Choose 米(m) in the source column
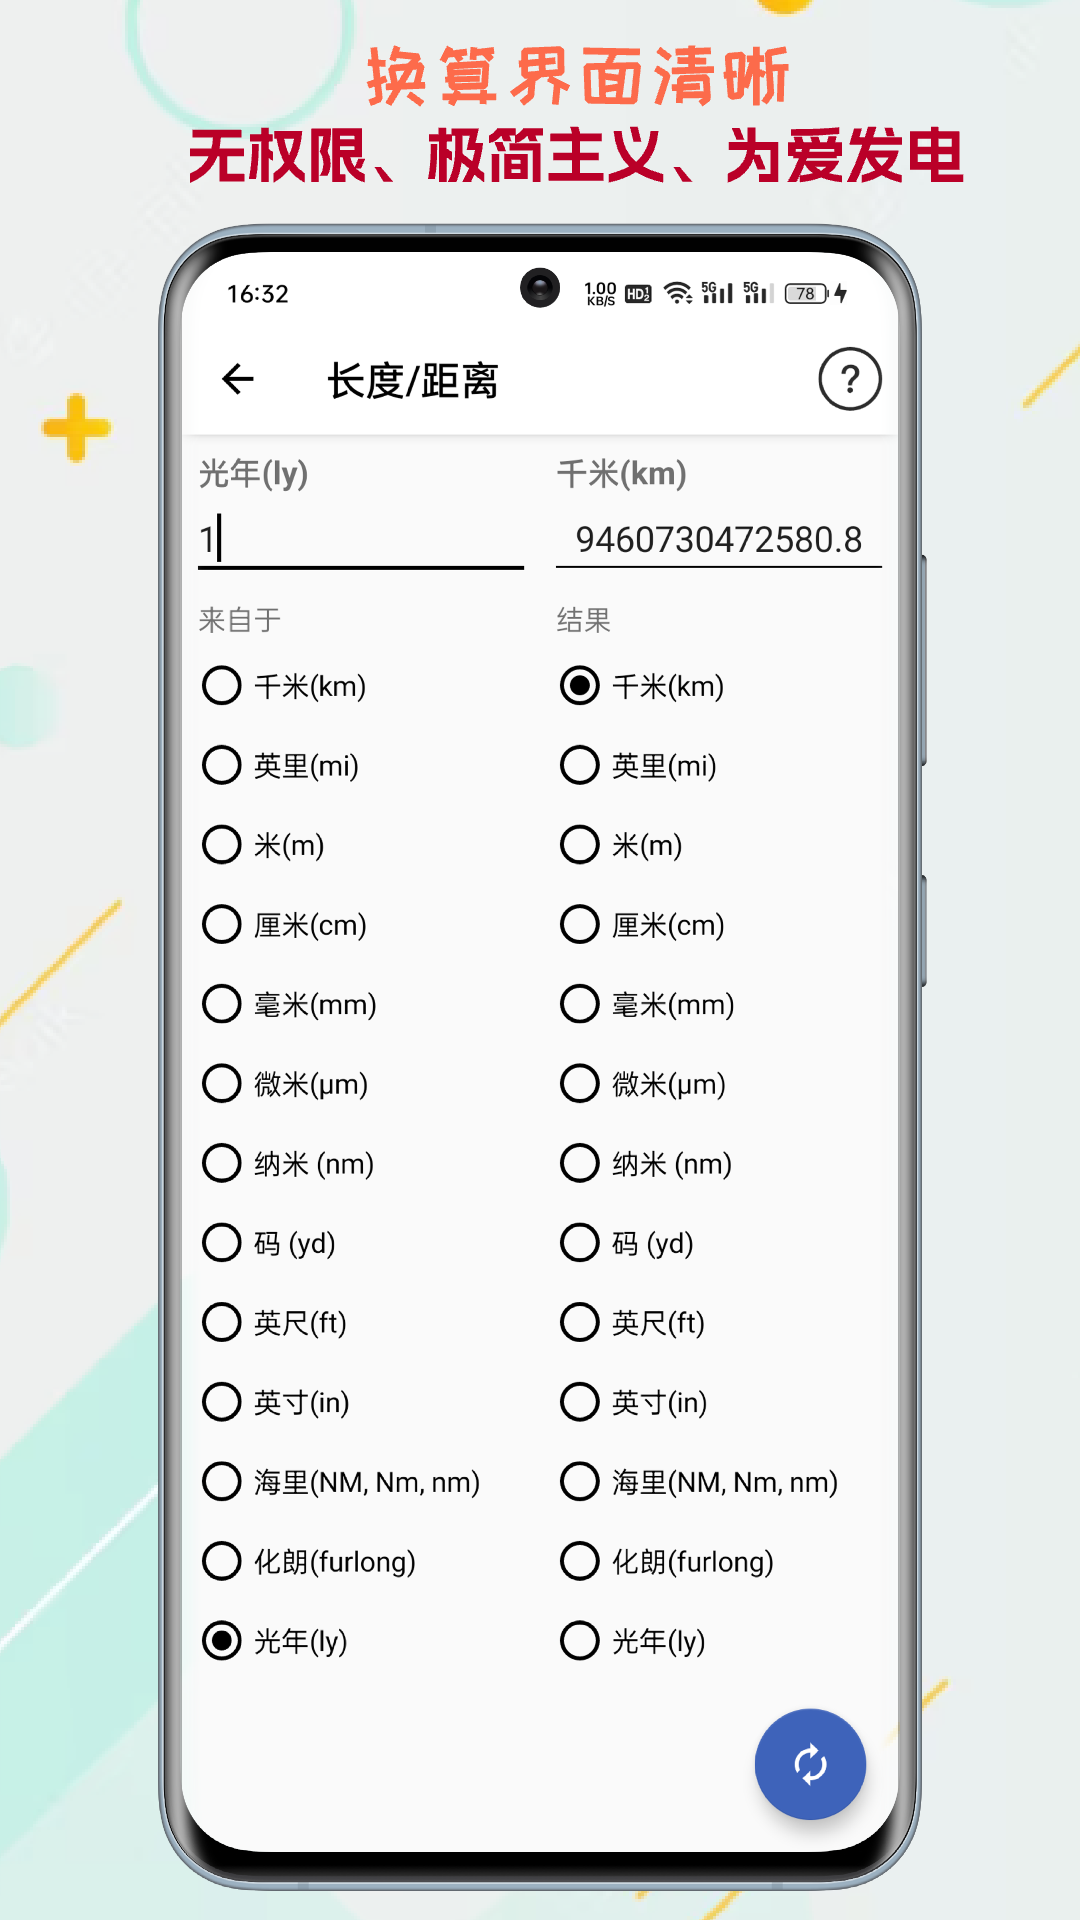 [x=222, y=845]
